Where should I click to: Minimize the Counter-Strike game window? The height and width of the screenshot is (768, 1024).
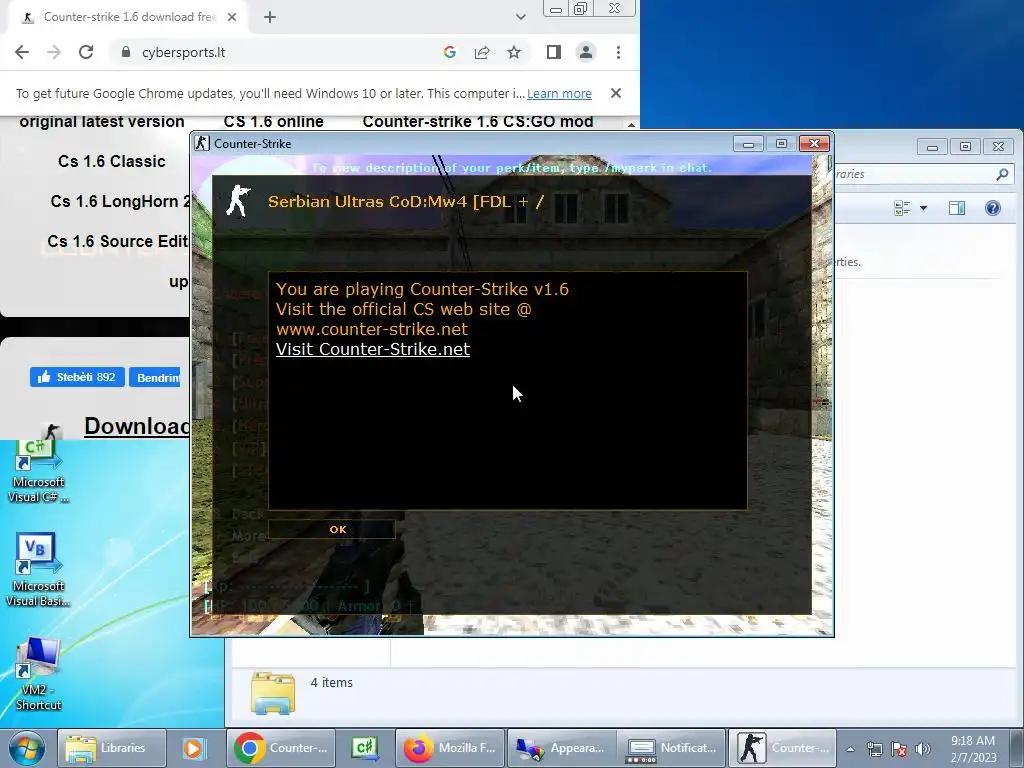tap(748, 144)
